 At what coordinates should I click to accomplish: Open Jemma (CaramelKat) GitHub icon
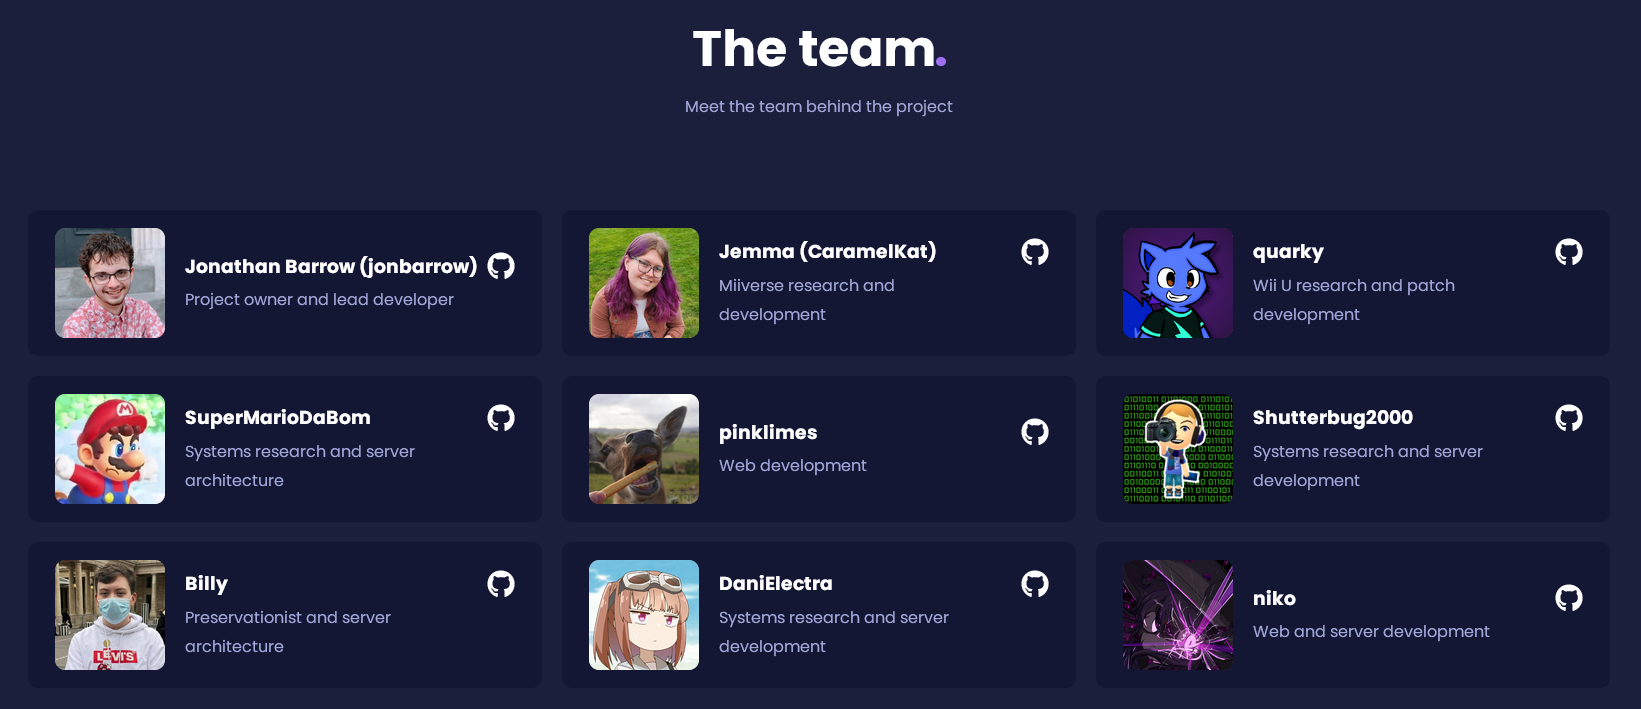tap(1035, 252)
